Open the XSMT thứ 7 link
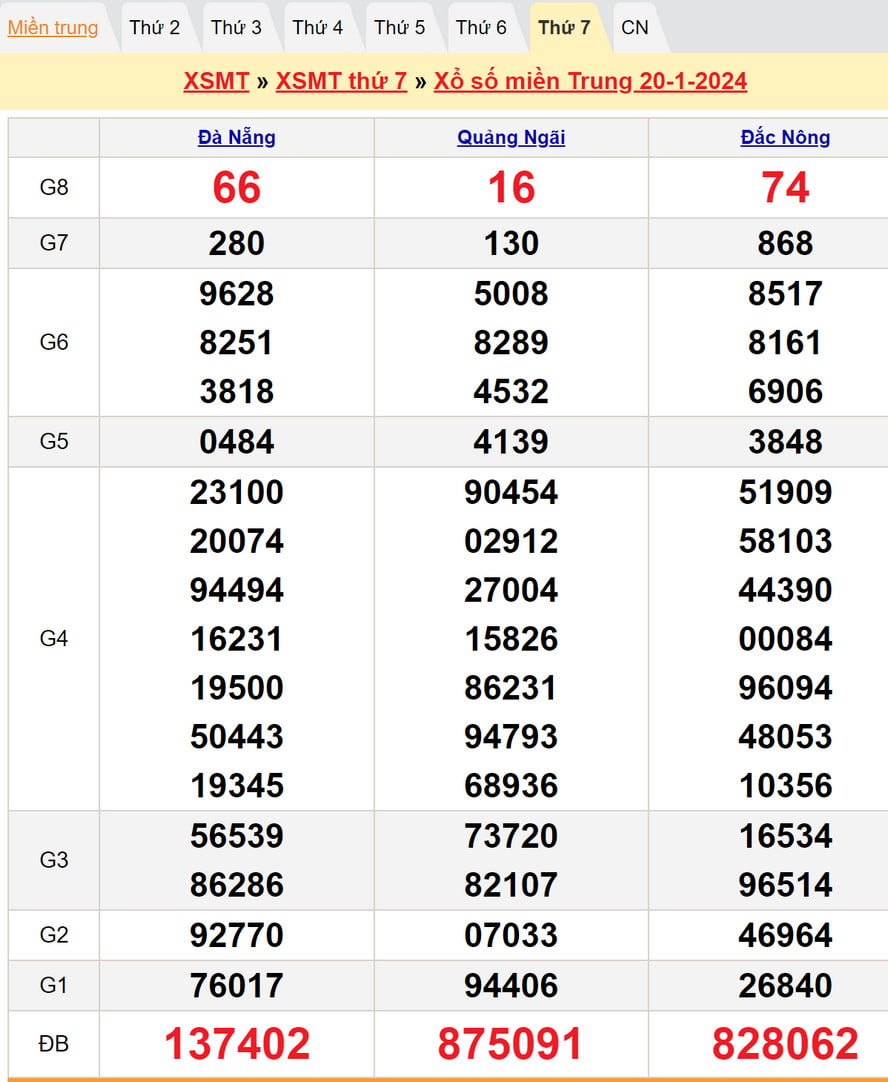This screenshot has height=1082, width=888. click(x=341, y=81)
